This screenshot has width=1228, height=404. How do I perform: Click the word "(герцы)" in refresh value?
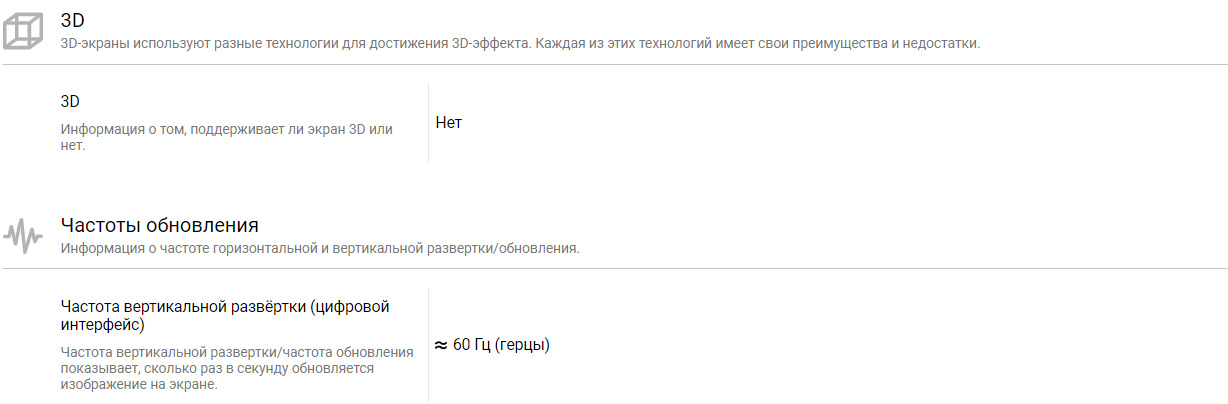(x=522, y=345)
